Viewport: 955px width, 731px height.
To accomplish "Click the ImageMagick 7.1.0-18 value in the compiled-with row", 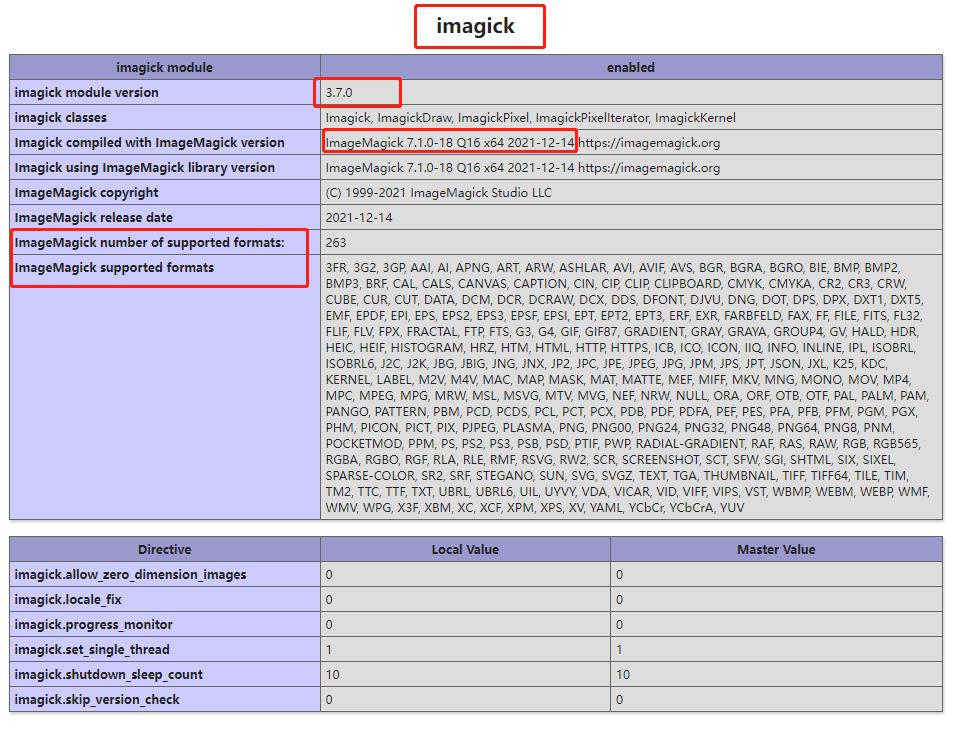I will point(523,143).
